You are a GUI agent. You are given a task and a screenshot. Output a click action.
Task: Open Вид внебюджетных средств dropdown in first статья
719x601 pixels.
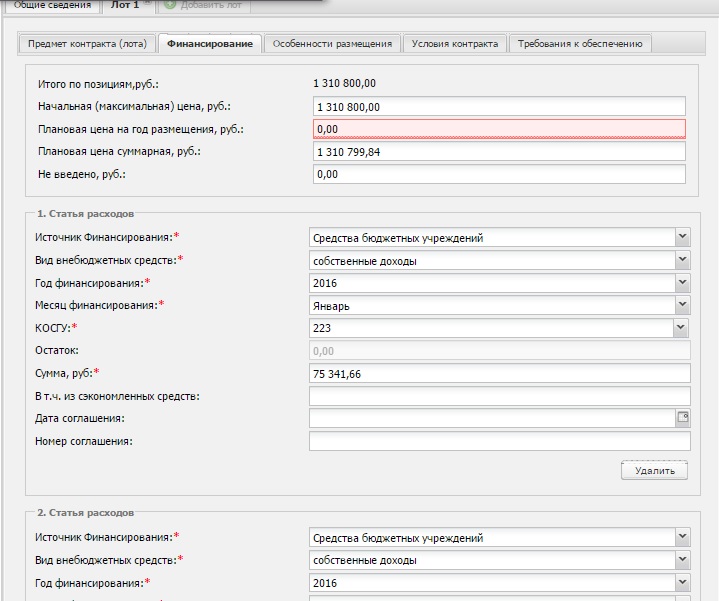coord(682,260)
